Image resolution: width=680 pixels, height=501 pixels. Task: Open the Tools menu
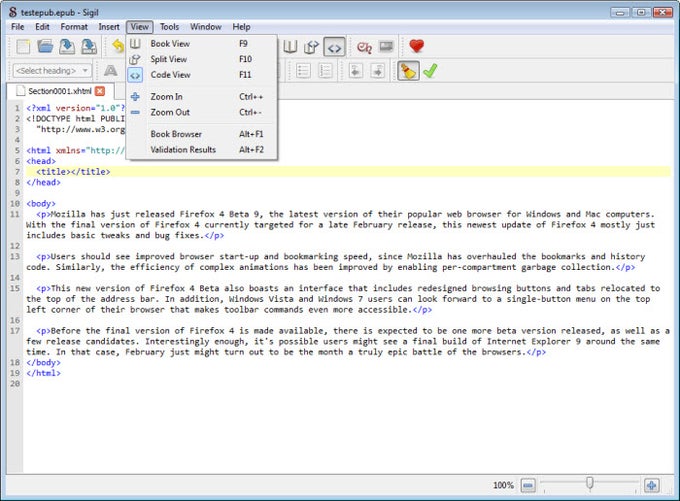tap(169, 27)
